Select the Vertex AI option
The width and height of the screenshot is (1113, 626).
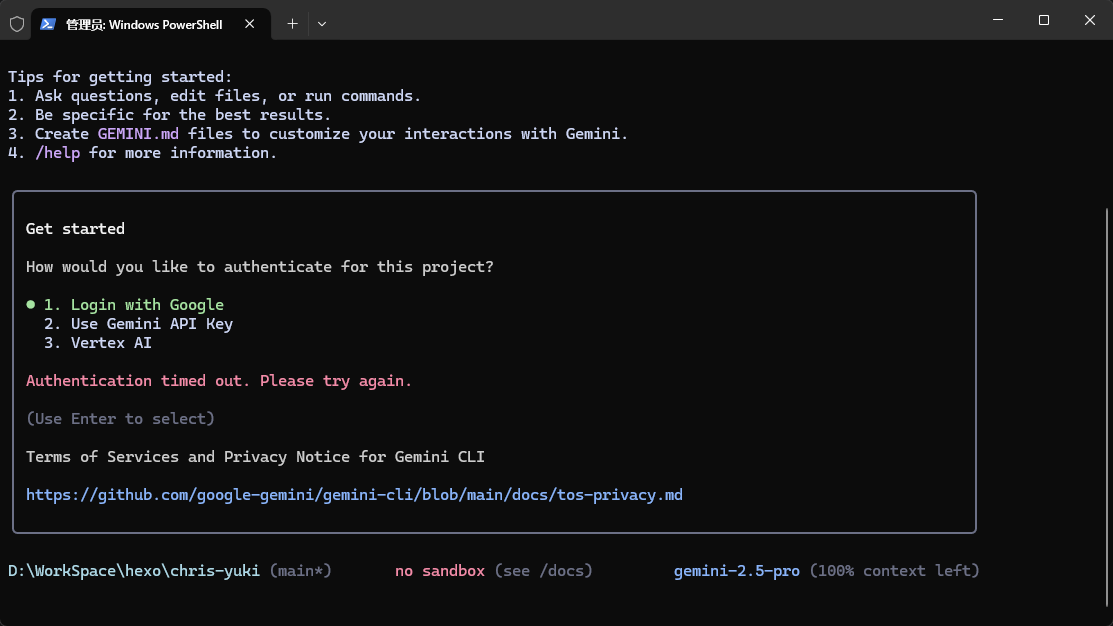[x=110, y=342]
